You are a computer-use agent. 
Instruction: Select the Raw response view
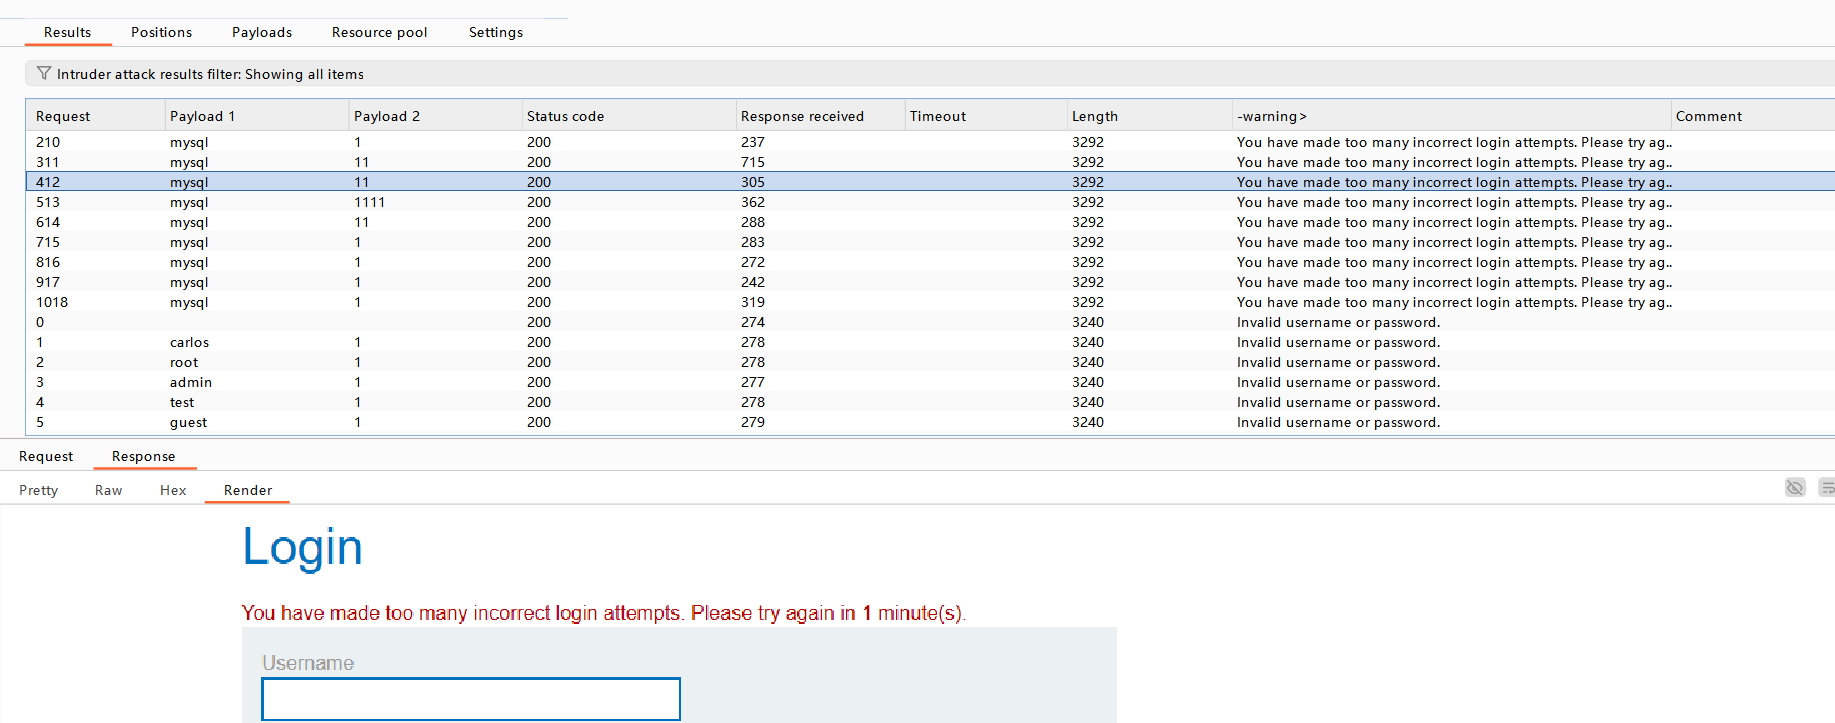[x=108, y=490]
